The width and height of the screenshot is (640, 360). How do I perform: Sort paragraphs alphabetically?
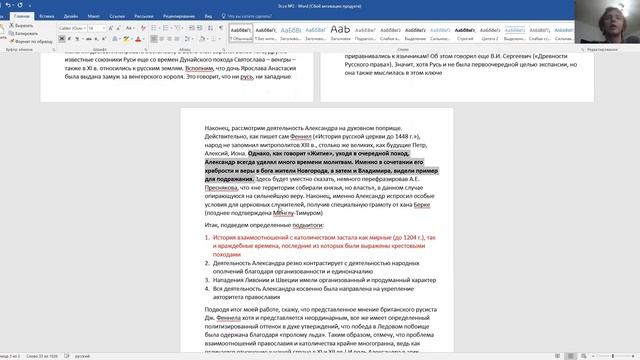click(210, 28)
